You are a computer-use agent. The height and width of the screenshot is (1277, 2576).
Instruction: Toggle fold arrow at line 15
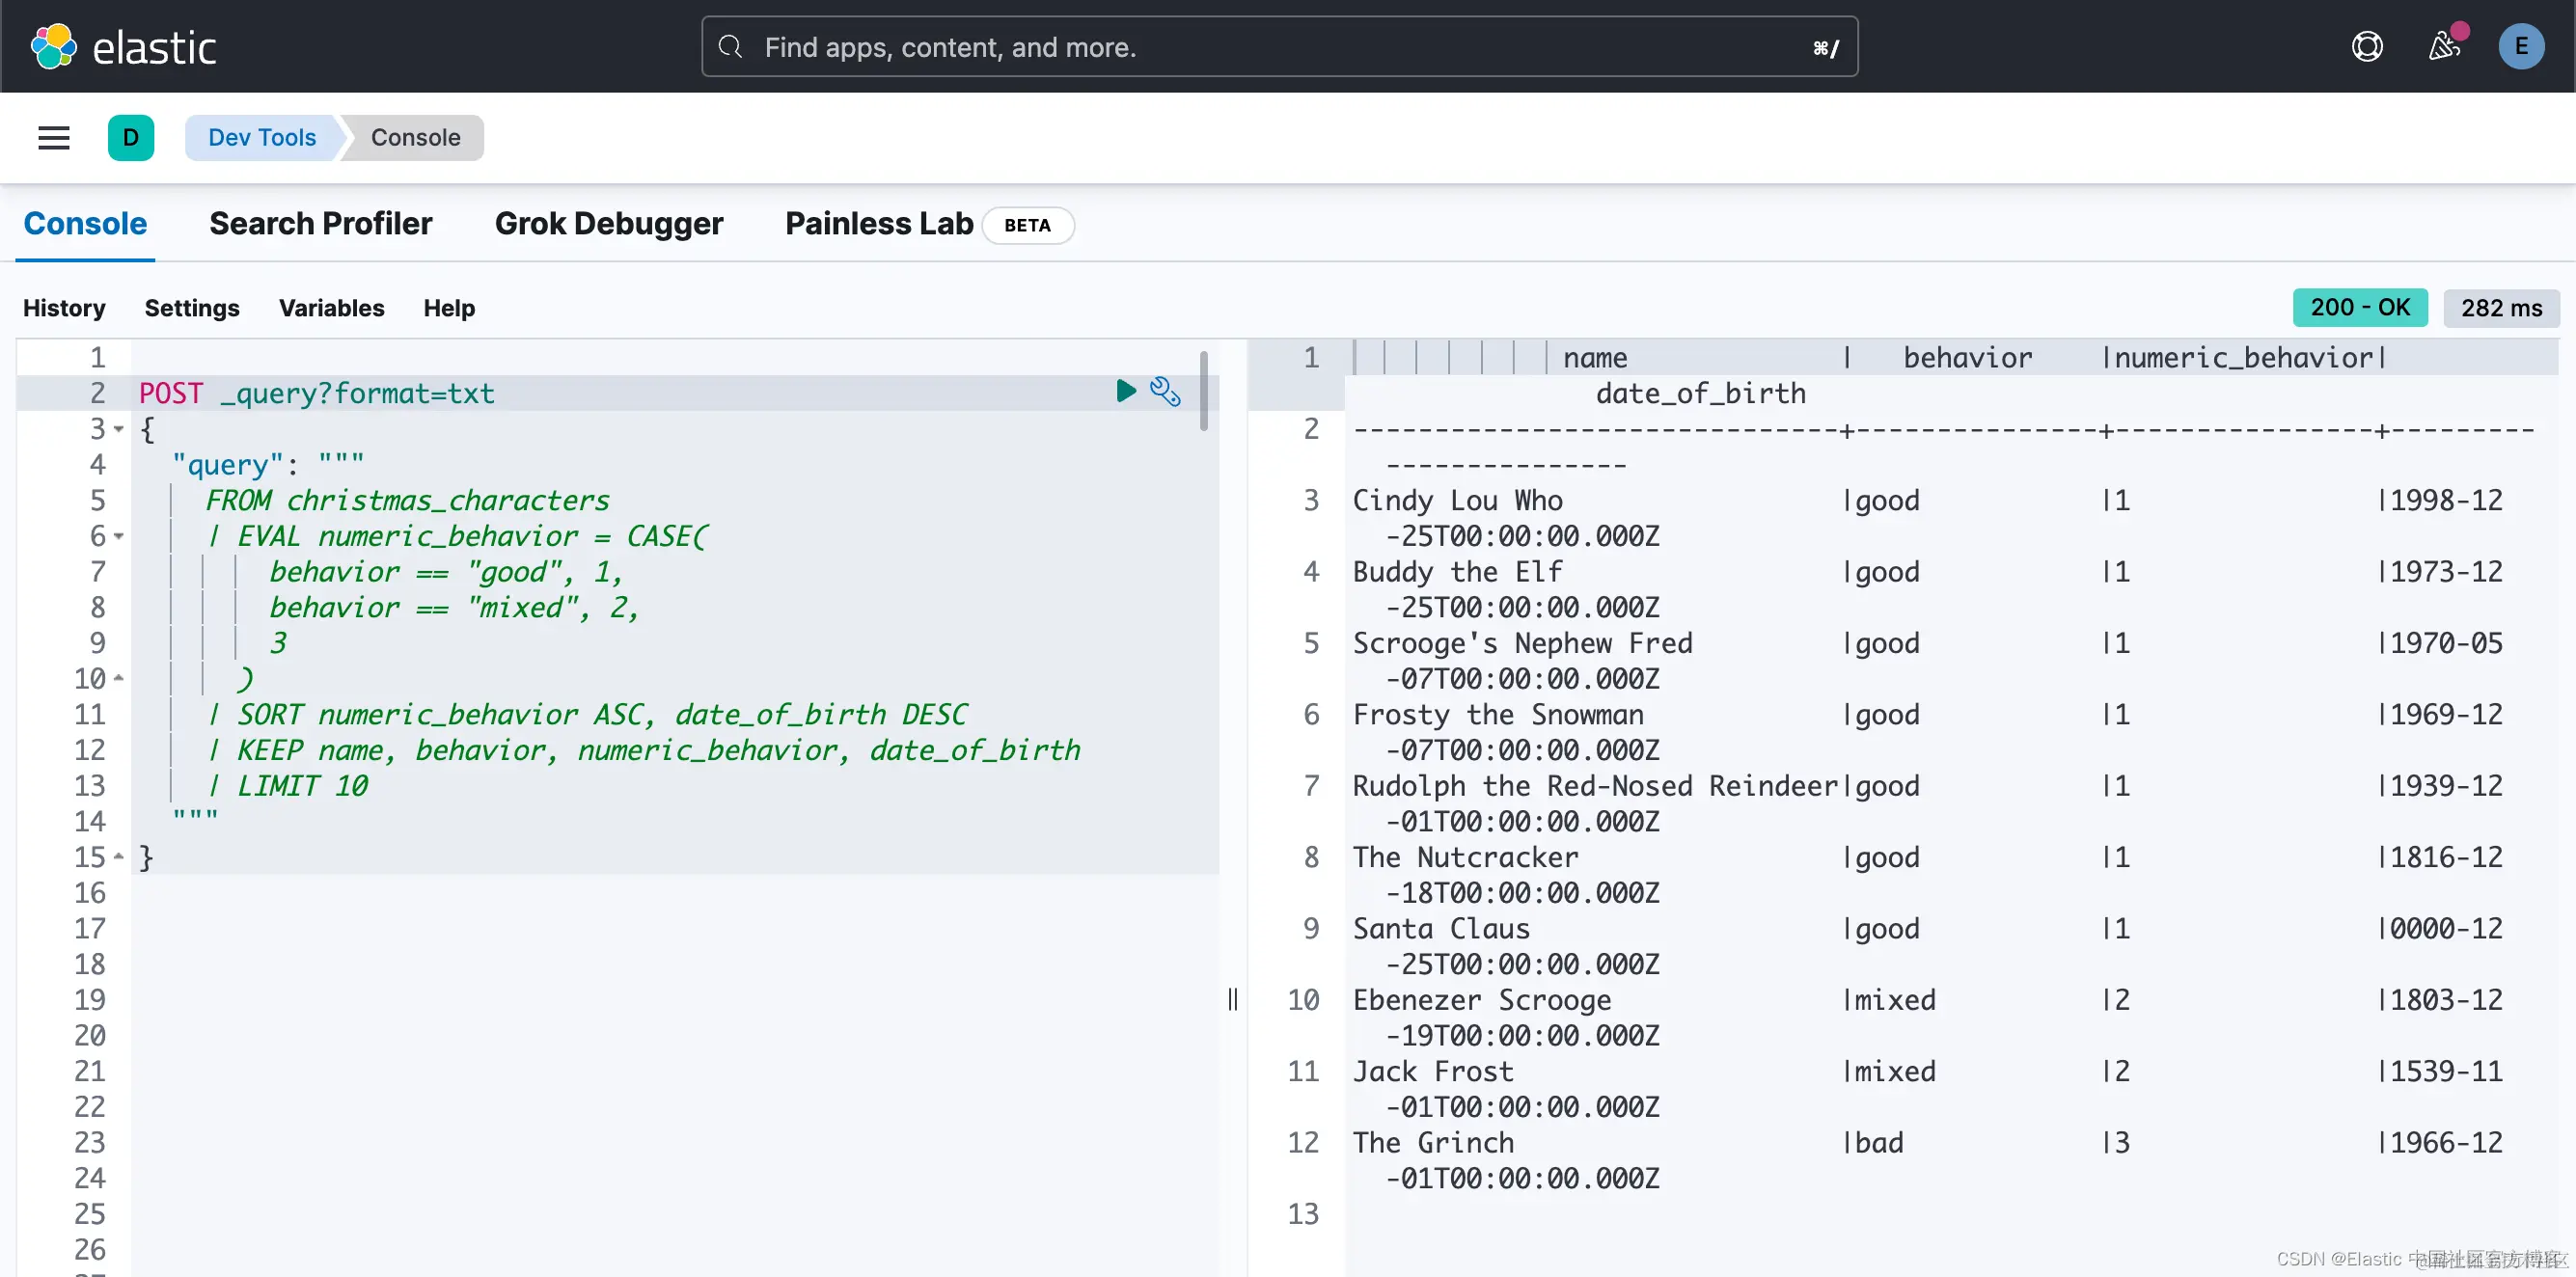(x=119, y=857)
